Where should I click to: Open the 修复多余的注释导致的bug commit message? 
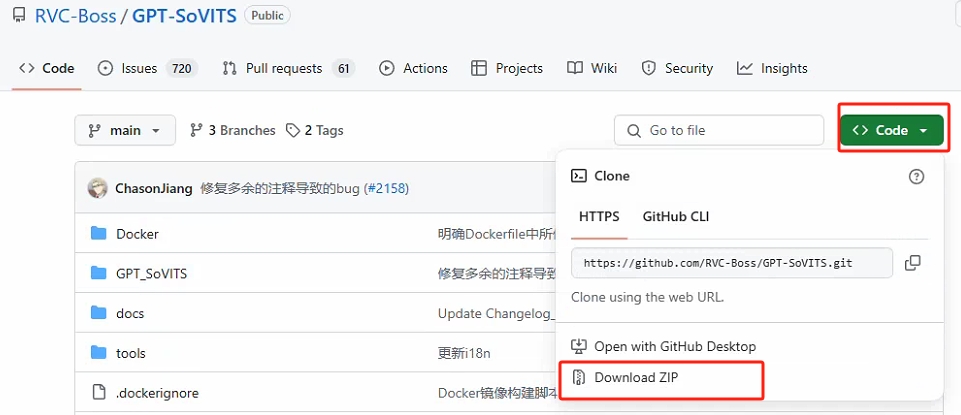click(282, 188)
